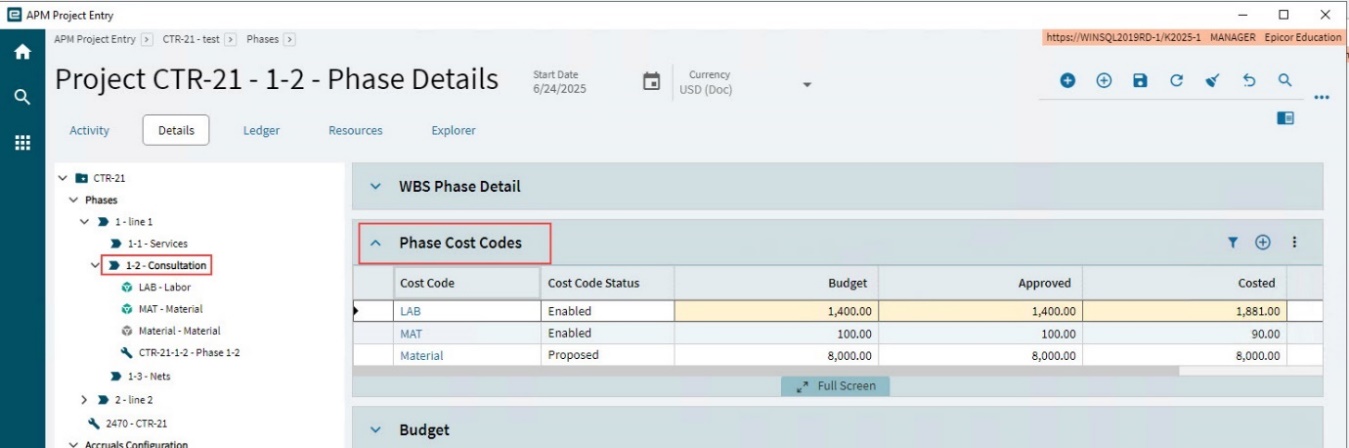Switch to the Activity tab

(90, 130)
